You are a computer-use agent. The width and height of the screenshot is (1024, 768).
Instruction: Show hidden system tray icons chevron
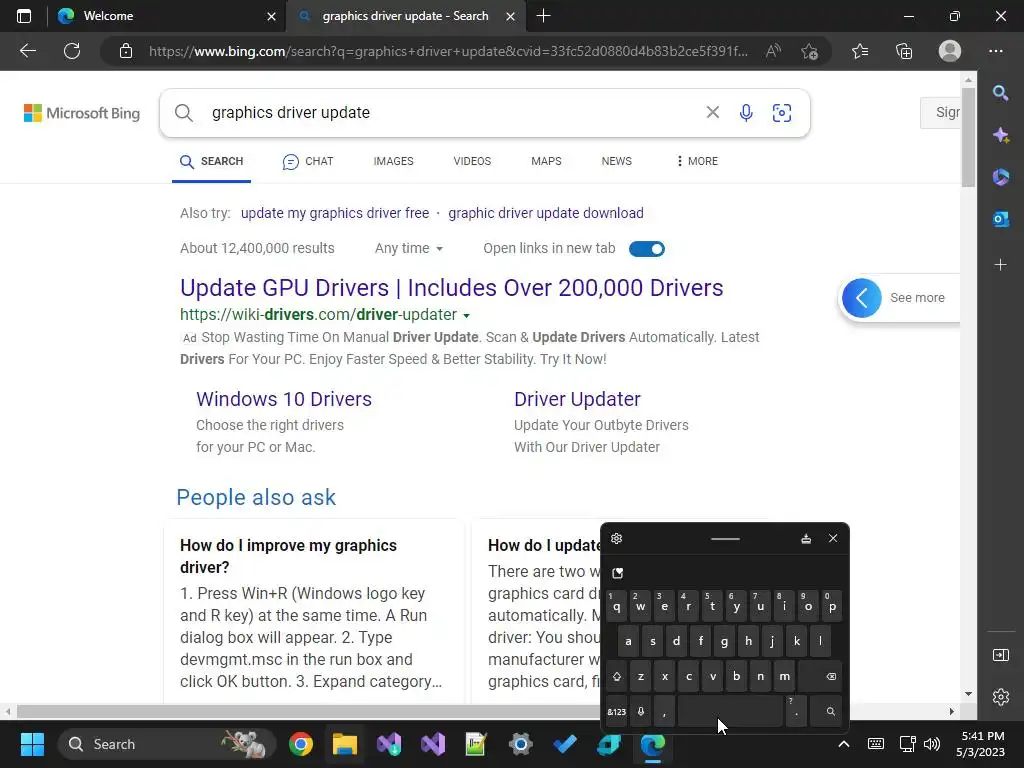pos(843,744)
